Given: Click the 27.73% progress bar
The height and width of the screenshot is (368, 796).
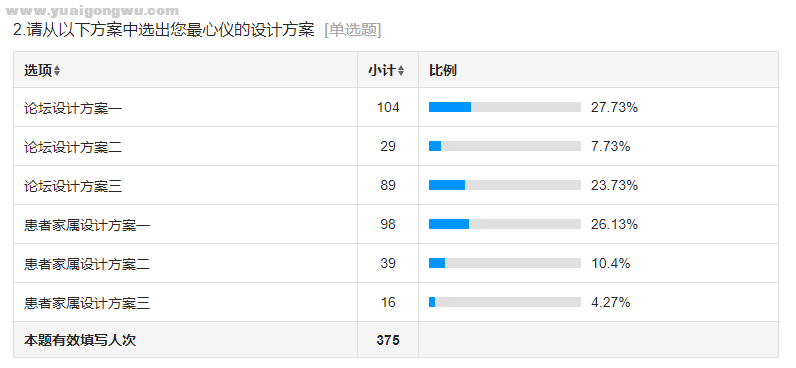Looking at the screenshot, I should pos(505,107).
